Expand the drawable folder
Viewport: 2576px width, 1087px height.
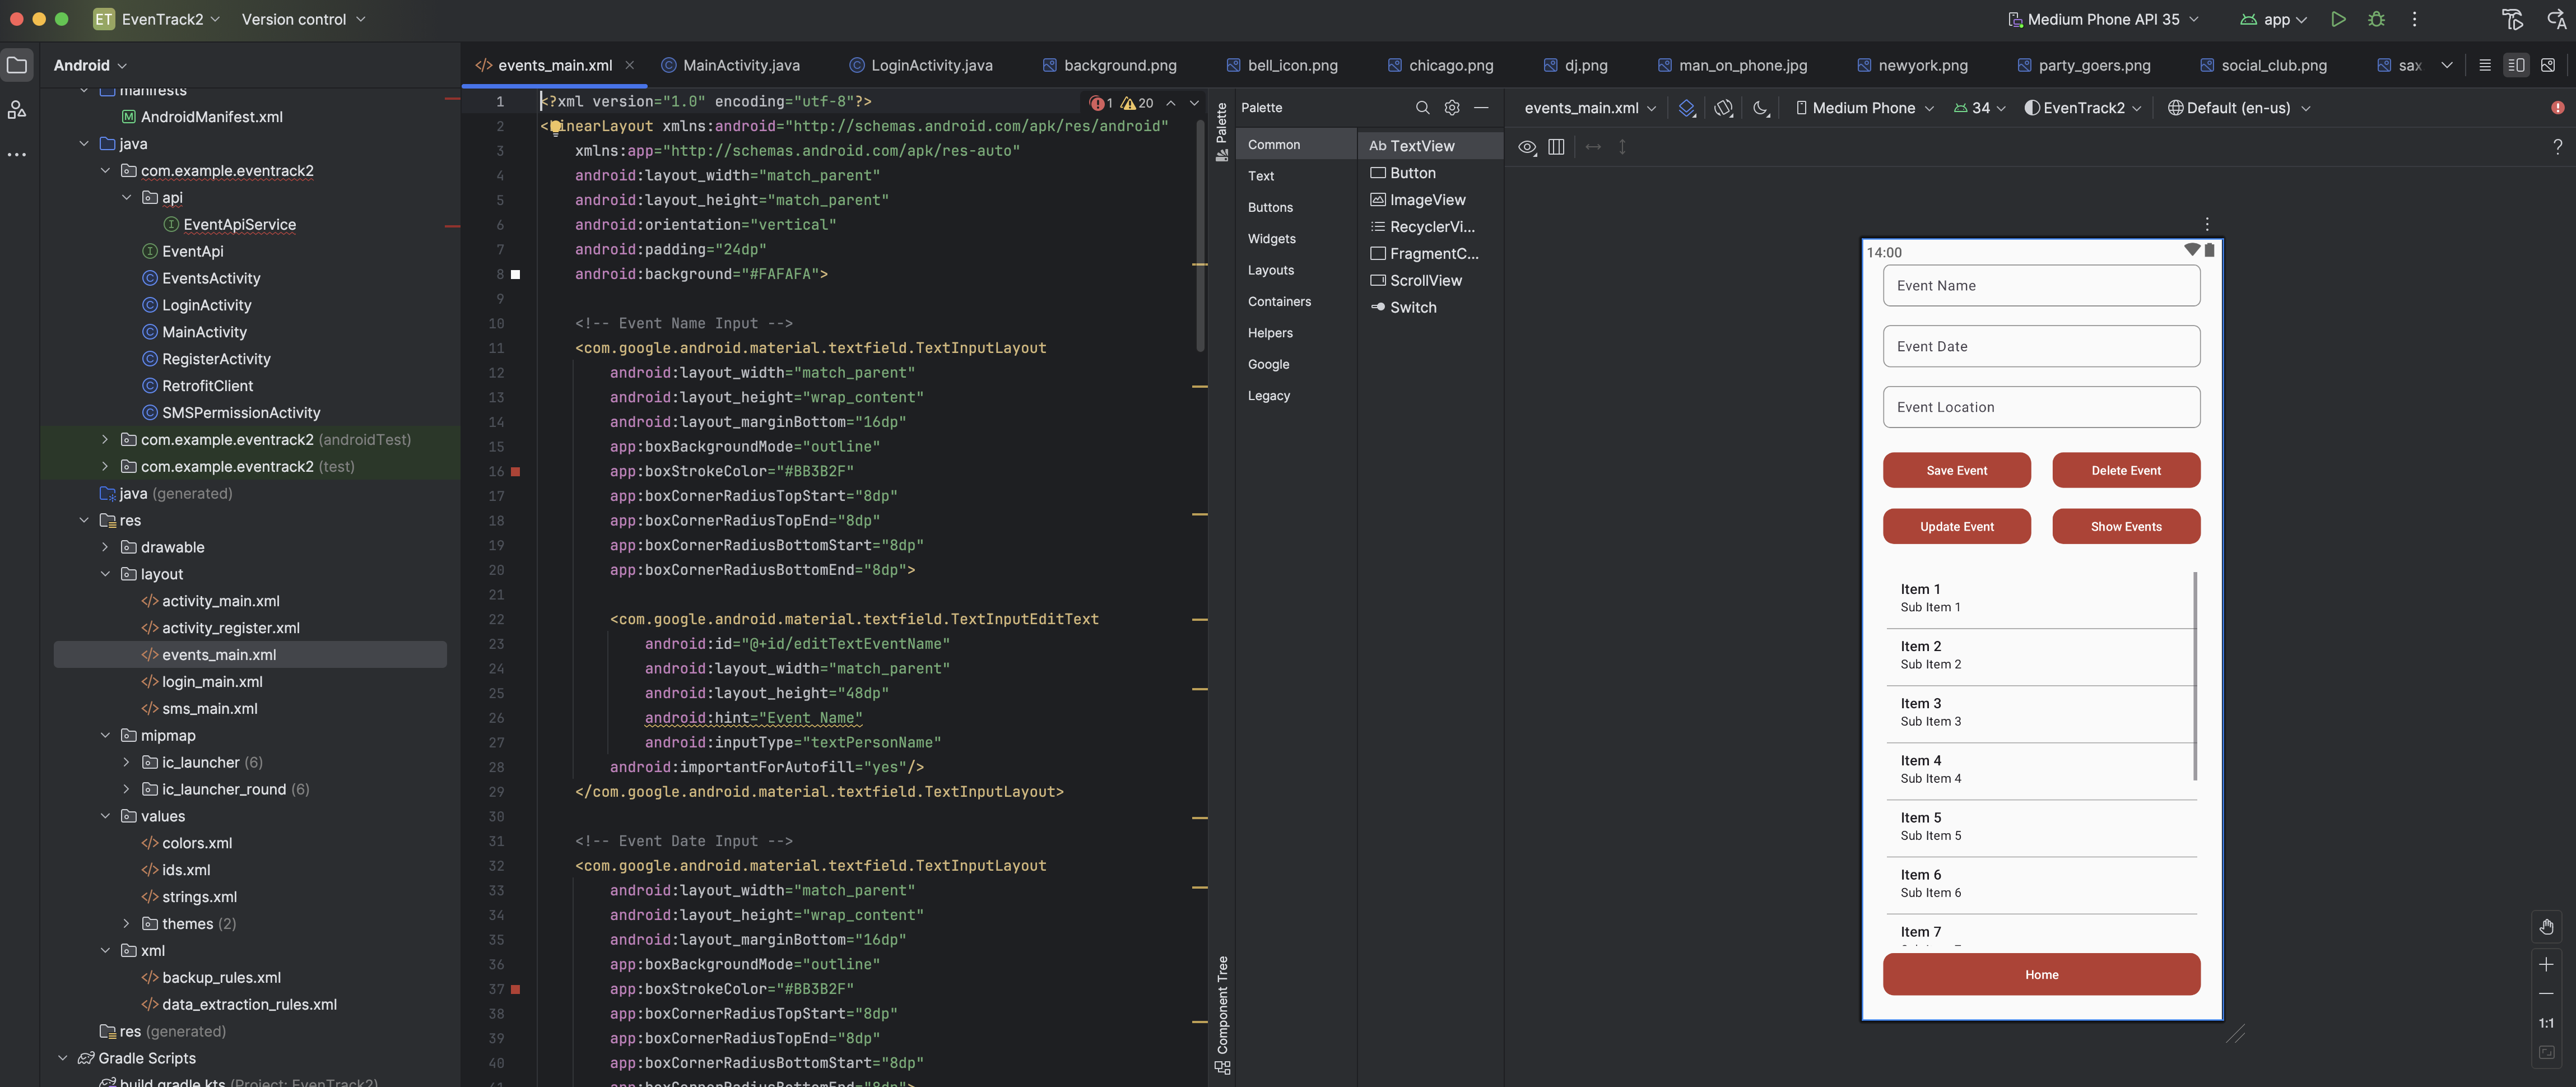tap(105, 547)
